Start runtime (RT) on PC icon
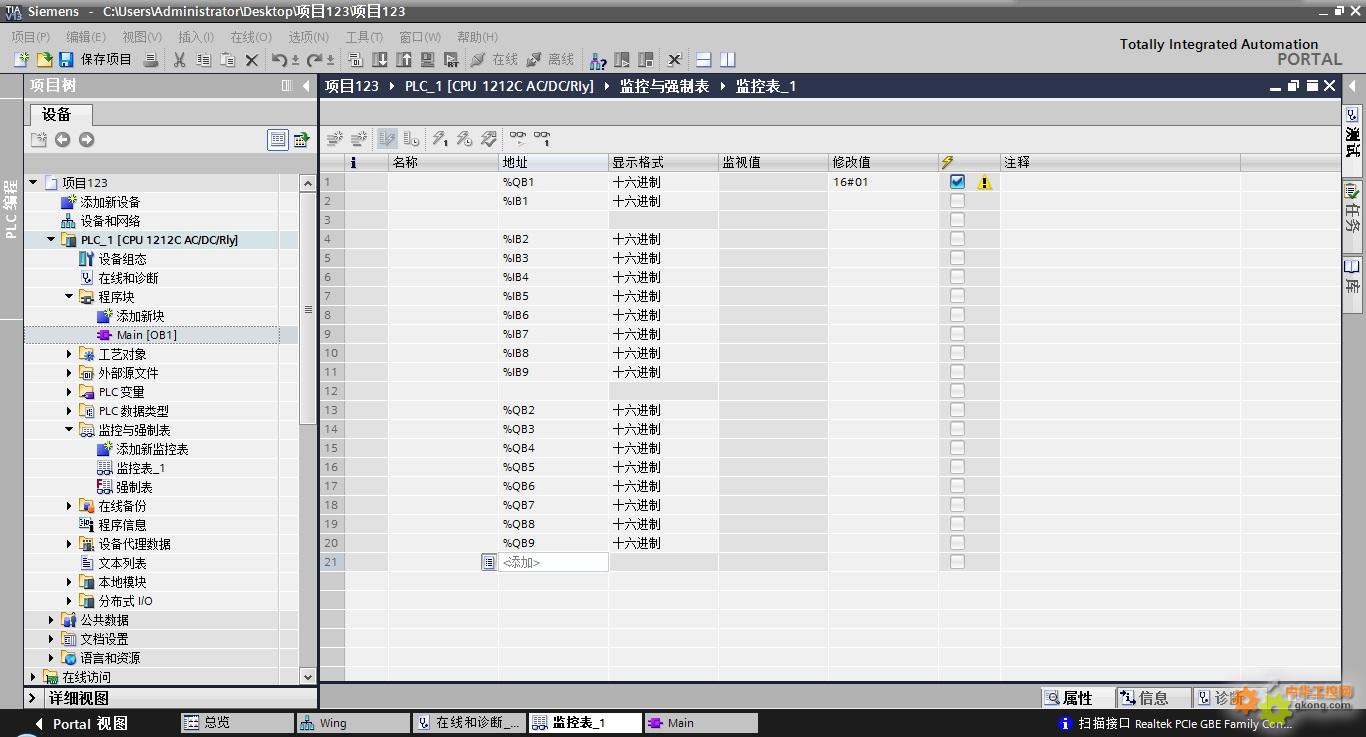1366x737 pixels. (451, 60)
